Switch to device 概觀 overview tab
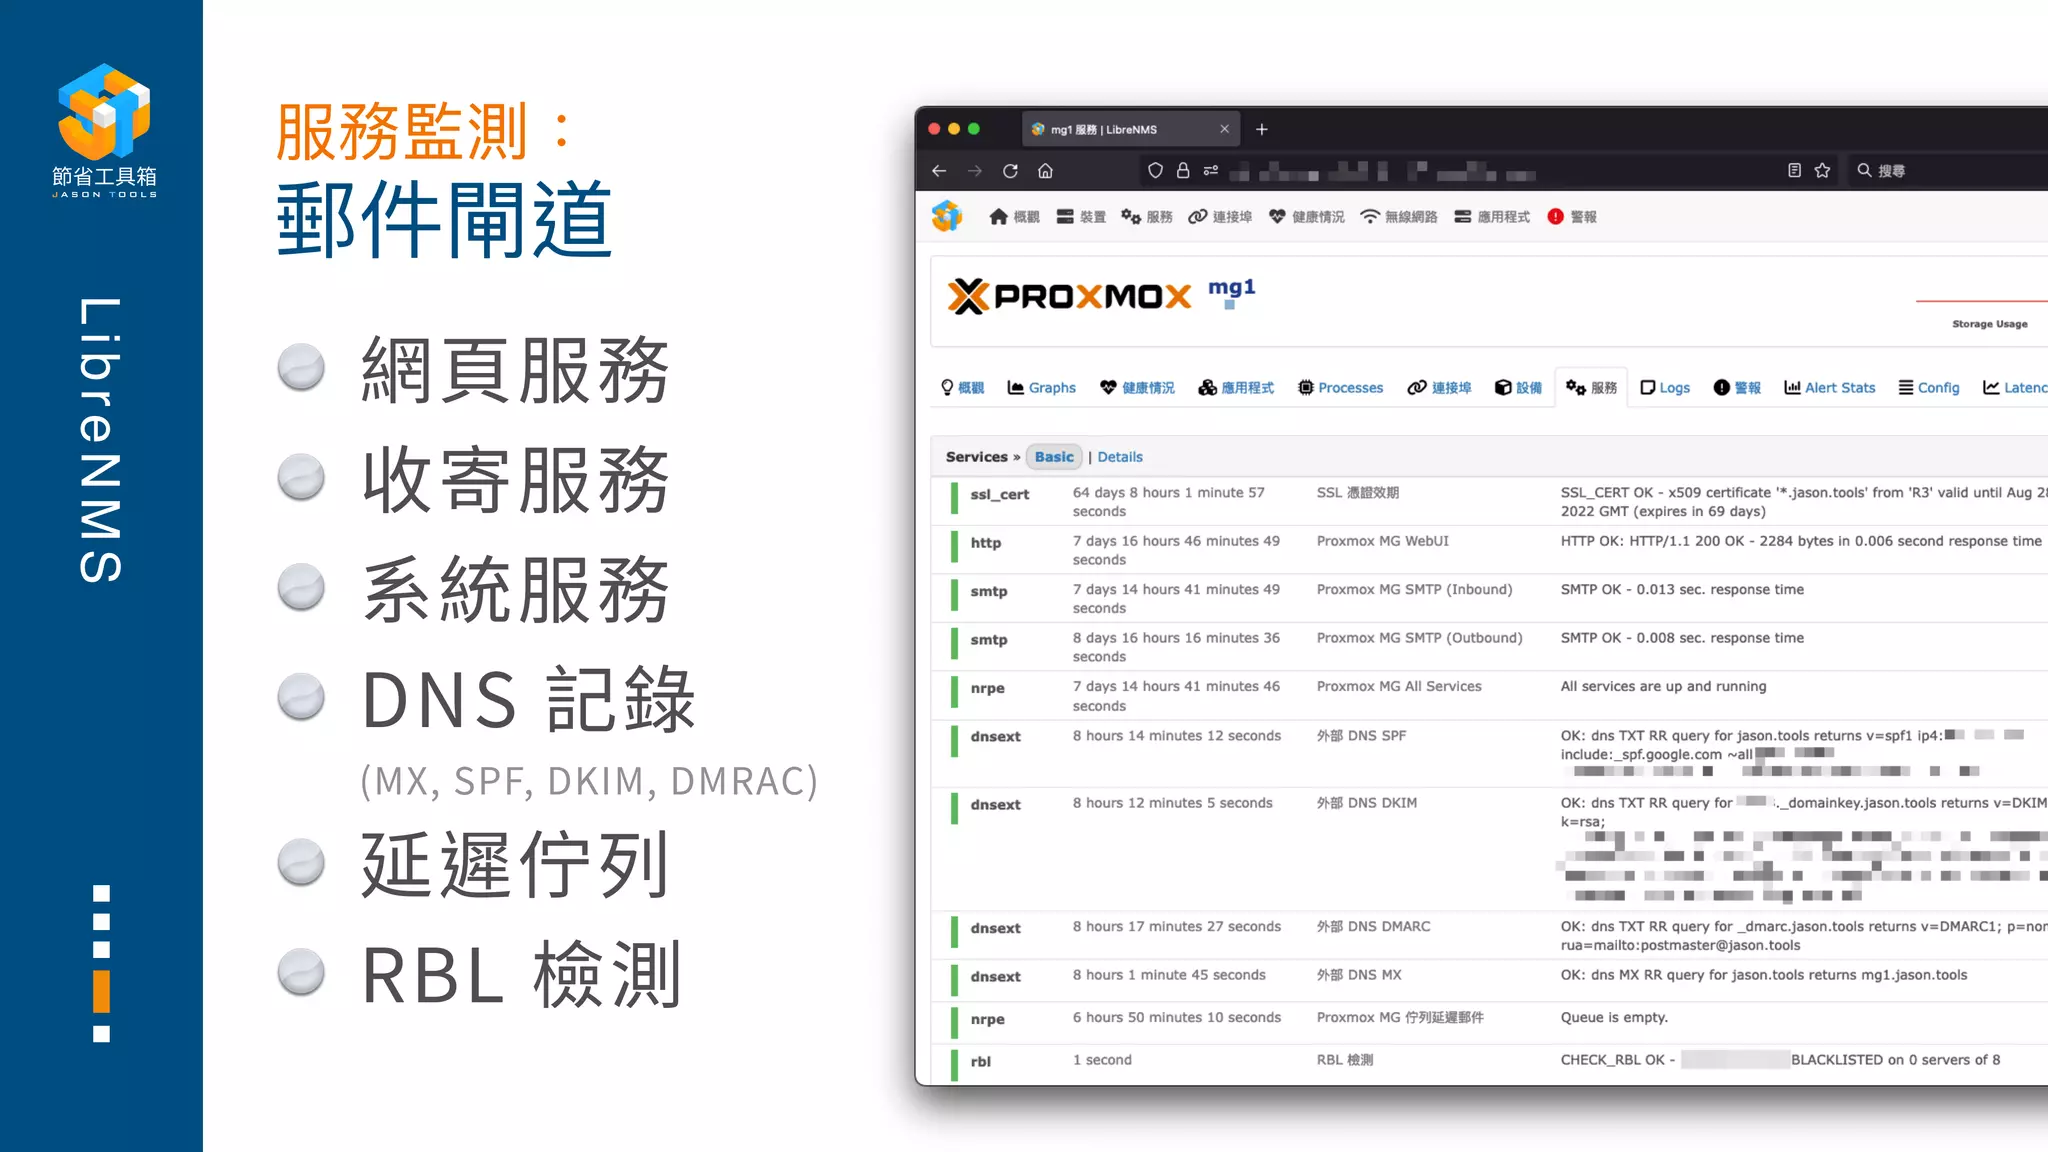 click(x=963, y=388)
